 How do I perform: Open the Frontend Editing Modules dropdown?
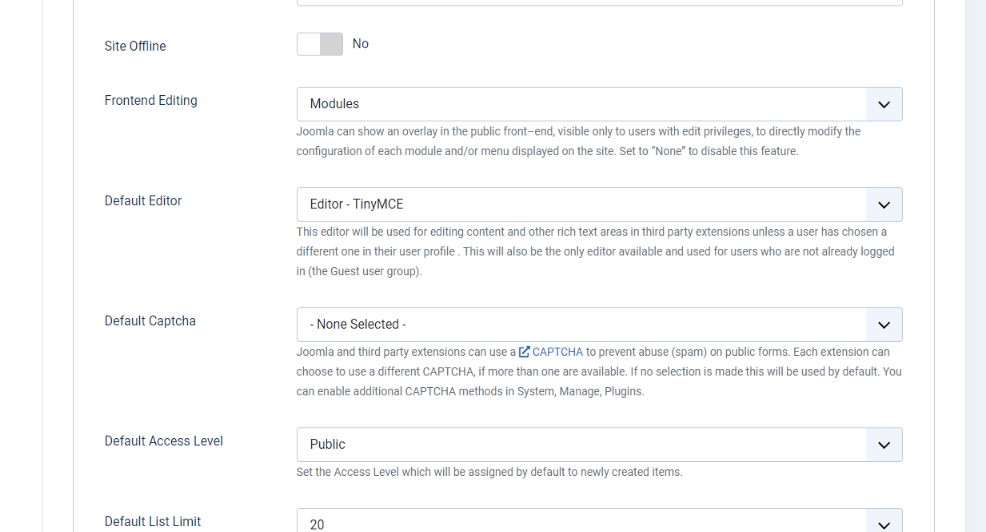pyautogui.click(x=599, y=104)
